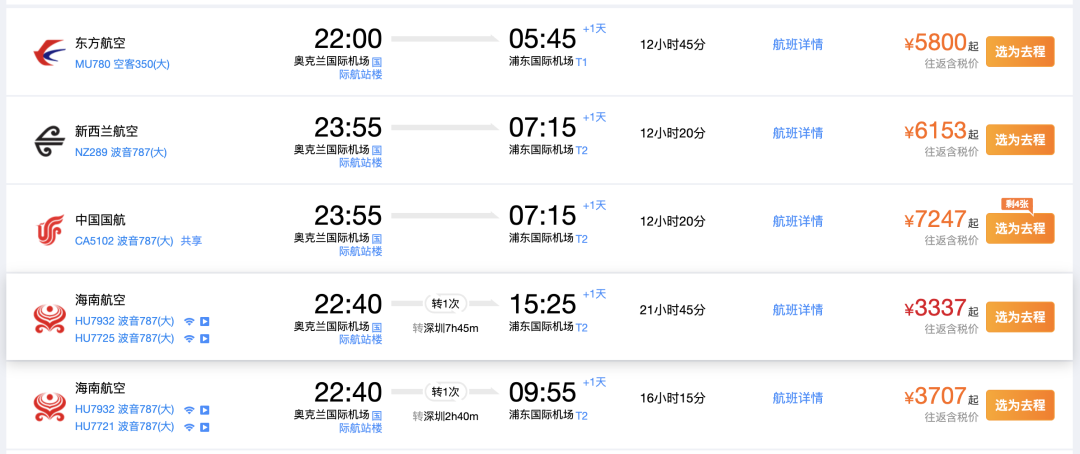Screen dimensions: 1080x454
Task: Choose the ¥3337 Hainan flight as outbound
Action: 1019,317
